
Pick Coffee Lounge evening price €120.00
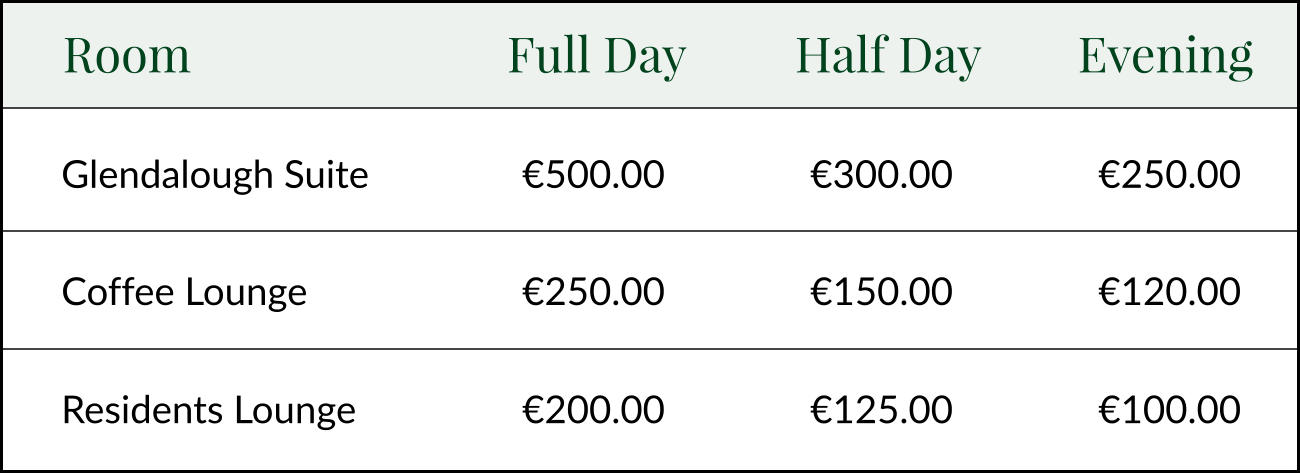pos(1169,293)
